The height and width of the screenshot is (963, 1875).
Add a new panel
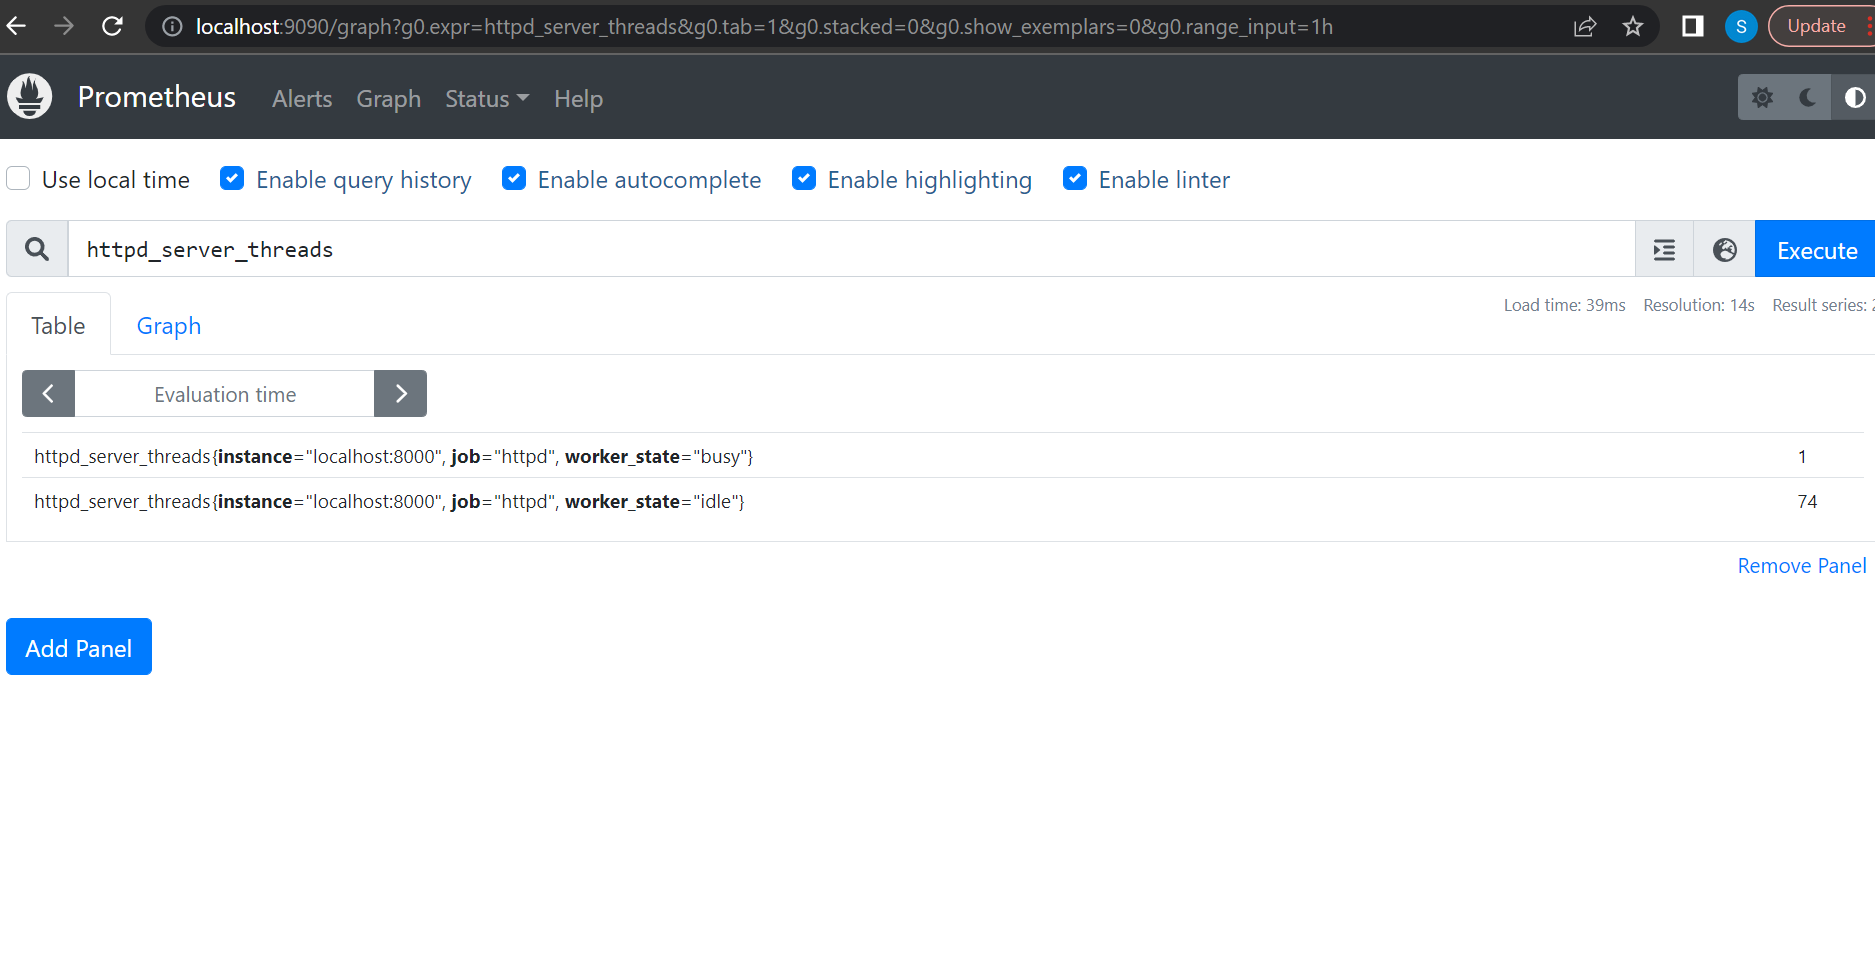79,647
